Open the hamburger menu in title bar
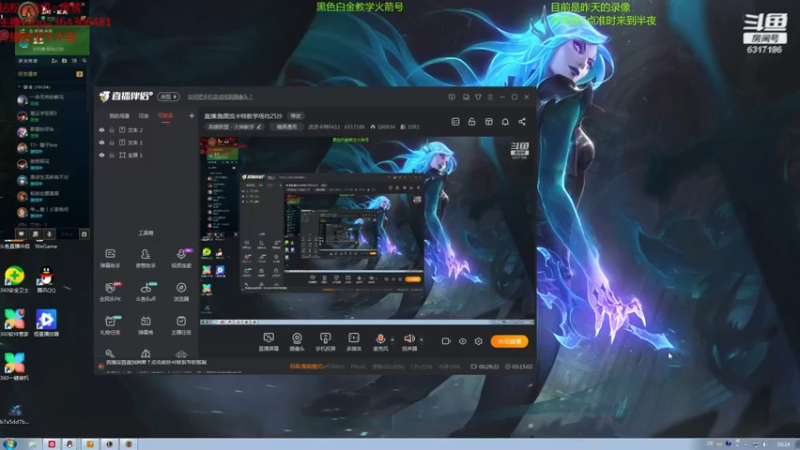This screenshot has height=450, width=800. [490, 97]
